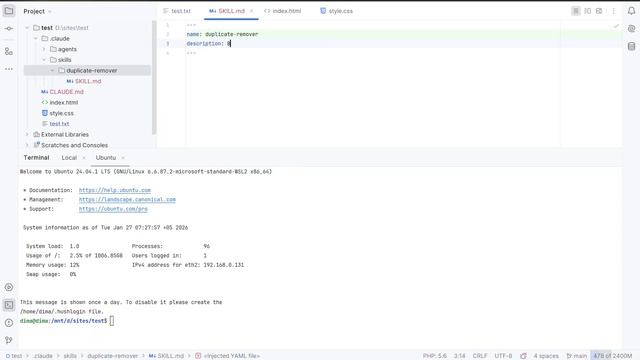
Task: Place cursor in name: duplicate-remover line
Action: (x=222, y=34)
